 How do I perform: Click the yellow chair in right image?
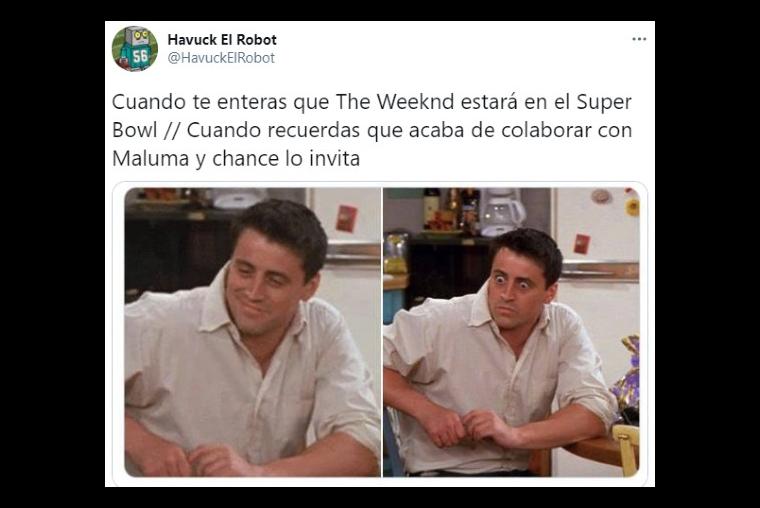[626, 448]
